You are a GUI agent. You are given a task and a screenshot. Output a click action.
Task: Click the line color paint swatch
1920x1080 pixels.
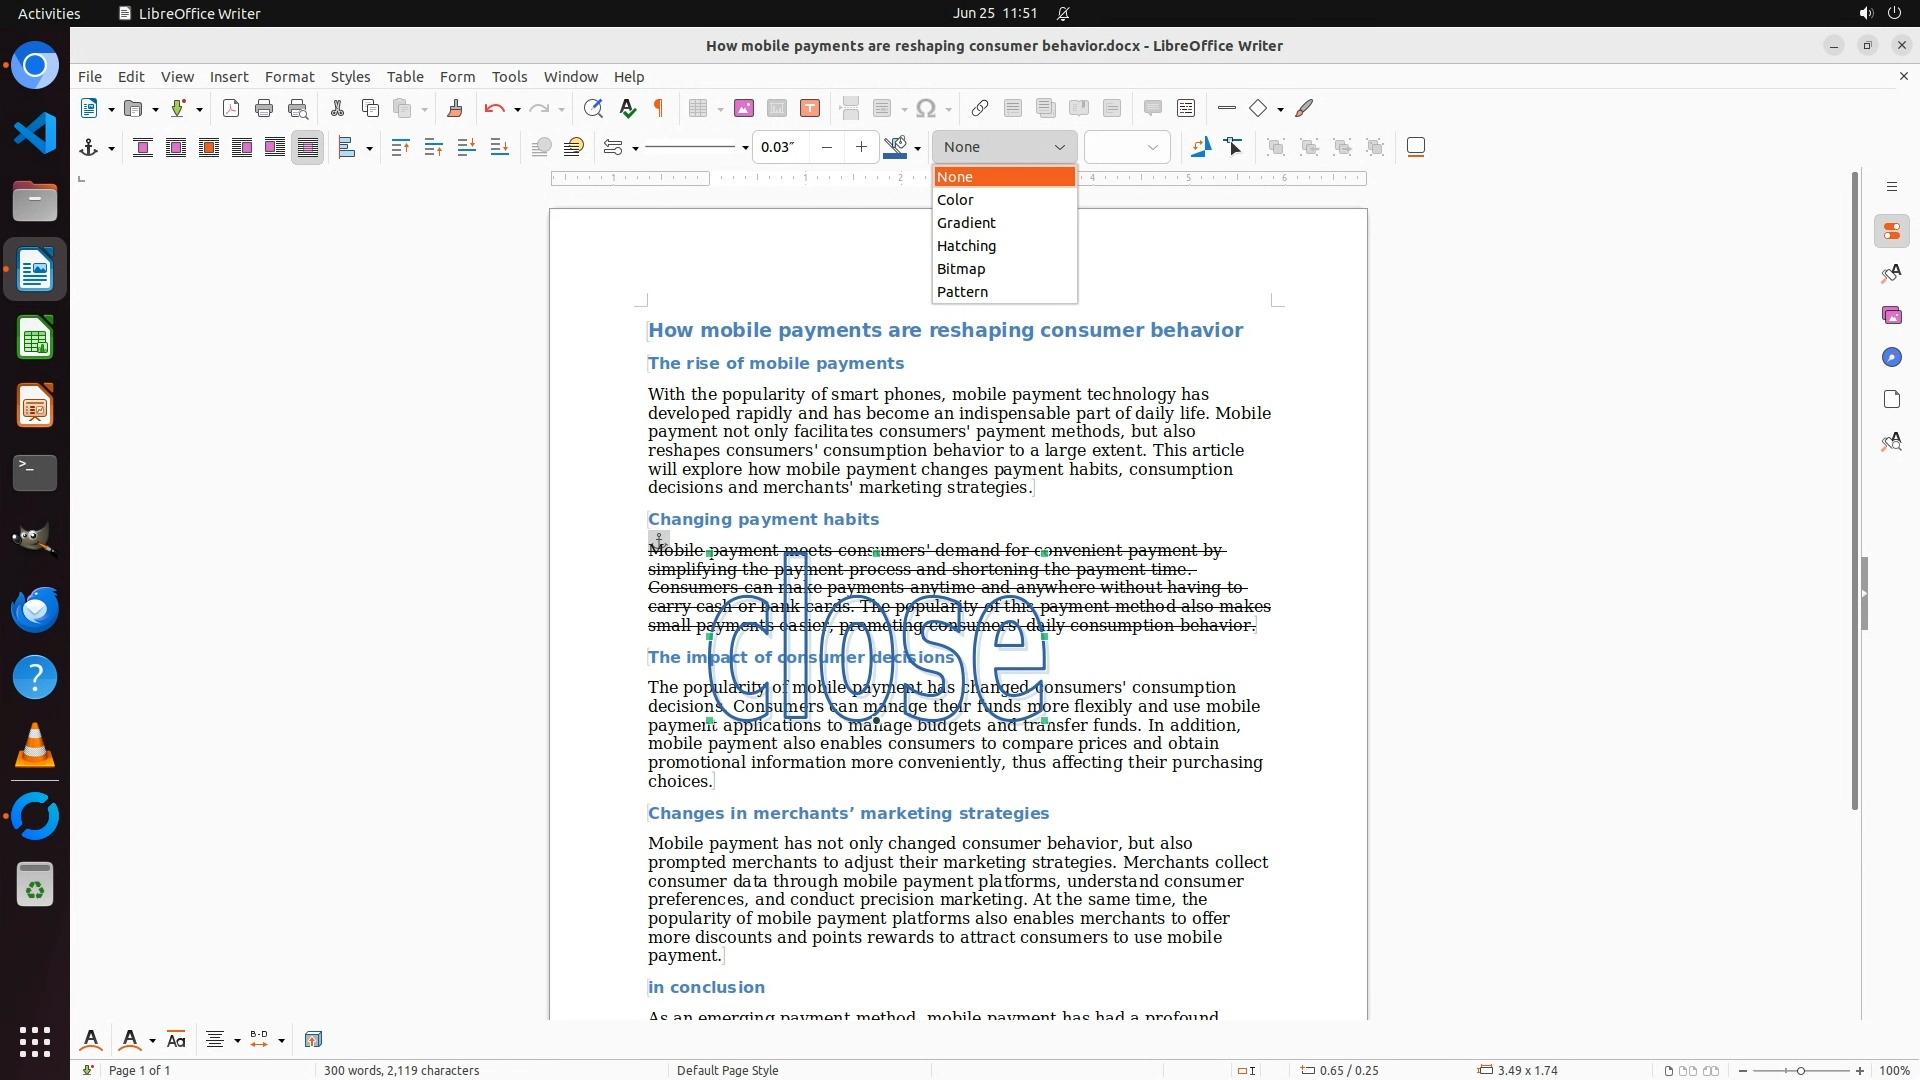[895, 148]
